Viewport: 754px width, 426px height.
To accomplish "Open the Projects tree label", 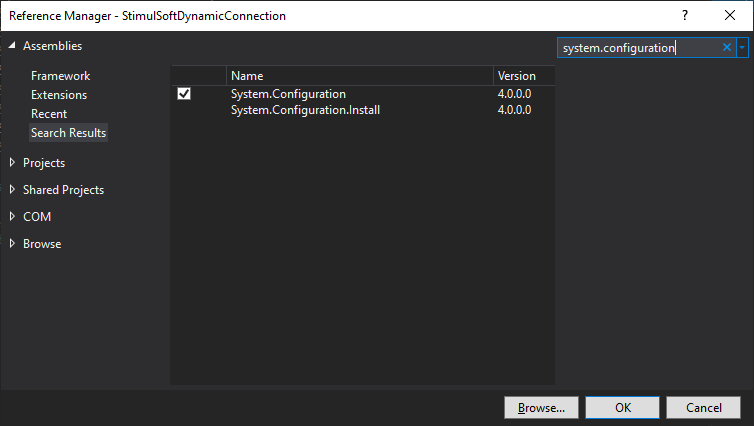I will tap(44, 163).
